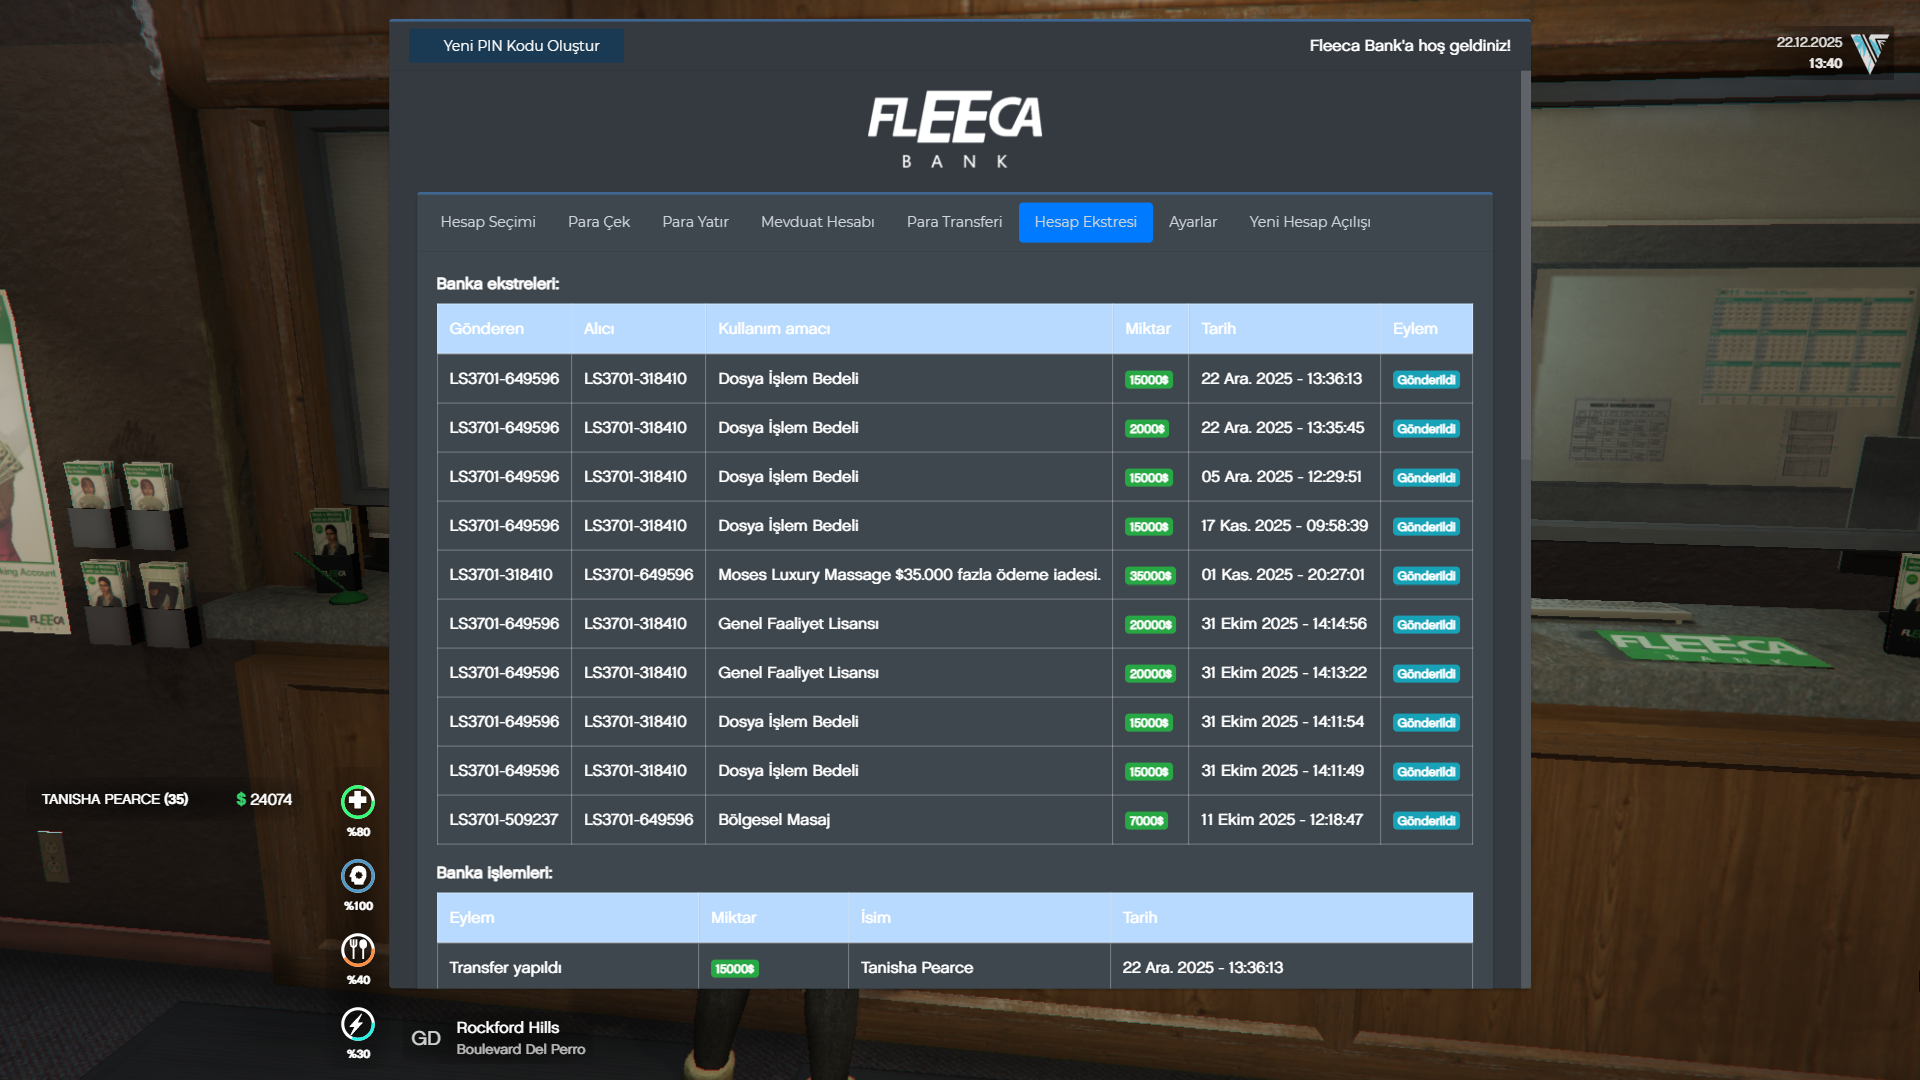Click the Yeni PIN Kodu Oluştur button
The image size is (1920, 1080).
coord(516,46)
